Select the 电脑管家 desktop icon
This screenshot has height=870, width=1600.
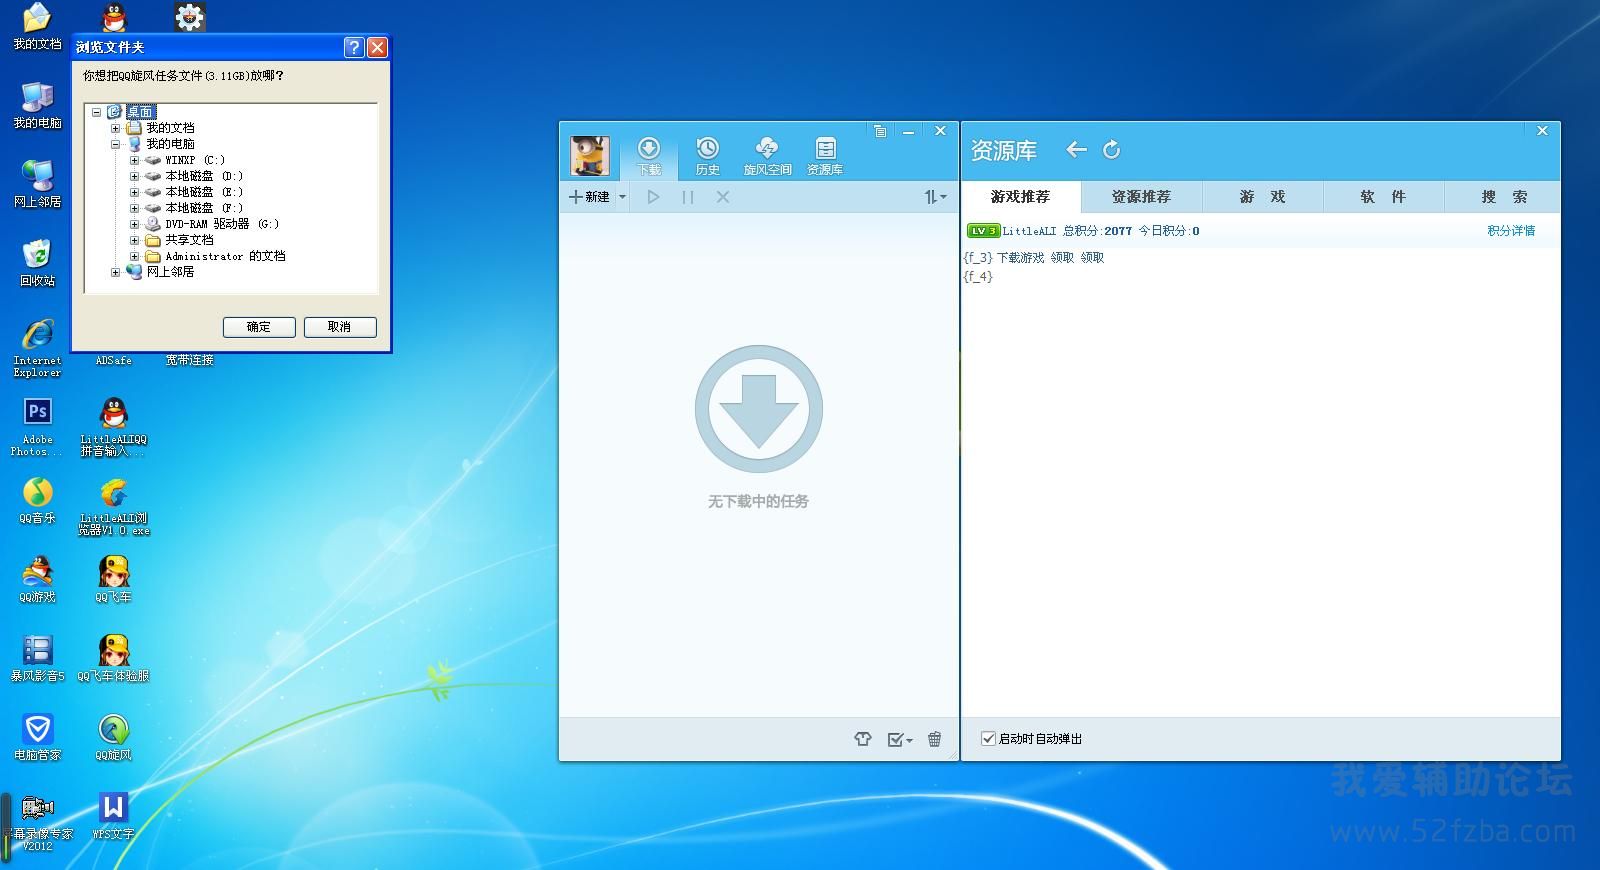pyautogui.click(x=38, y=737)
